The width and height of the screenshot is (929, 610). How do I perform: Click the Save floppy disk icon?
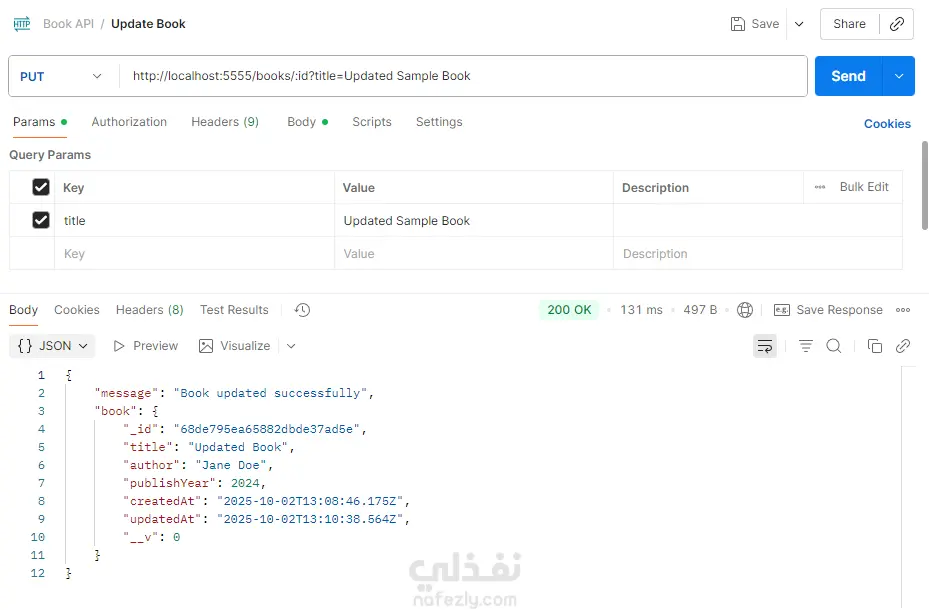coord(738,24)
